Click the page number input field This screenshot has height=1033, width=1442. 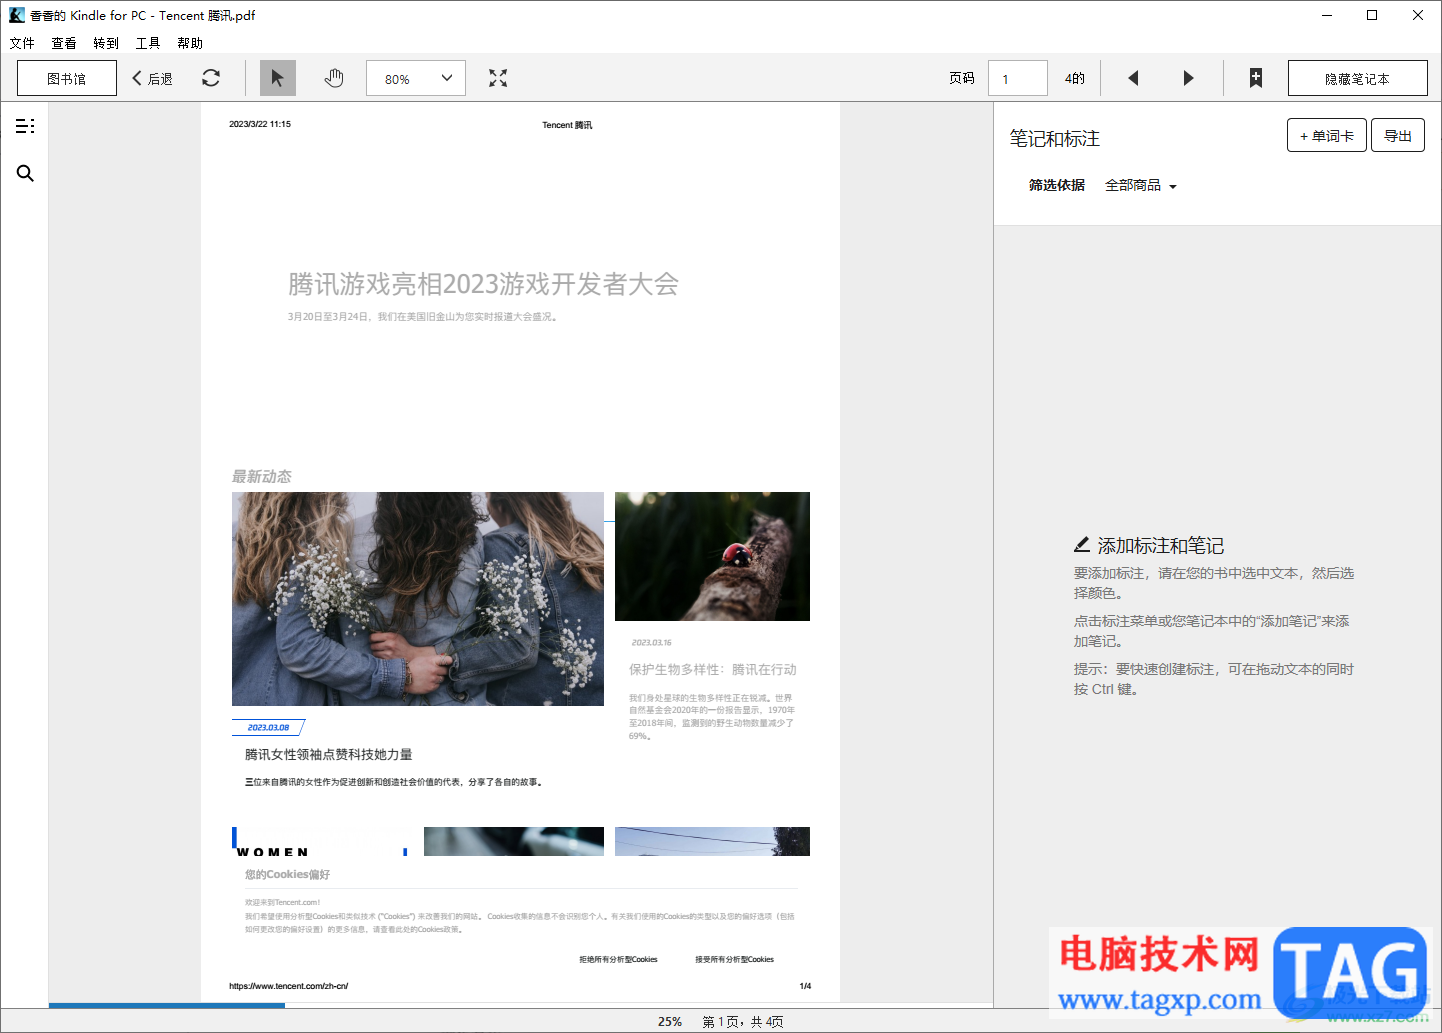click(x=1018, y=78)
